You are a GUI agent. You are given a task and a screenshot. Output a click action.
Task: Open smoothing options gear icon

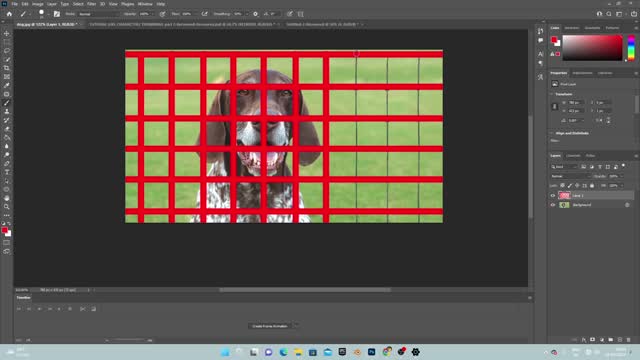tap(256, 14)
